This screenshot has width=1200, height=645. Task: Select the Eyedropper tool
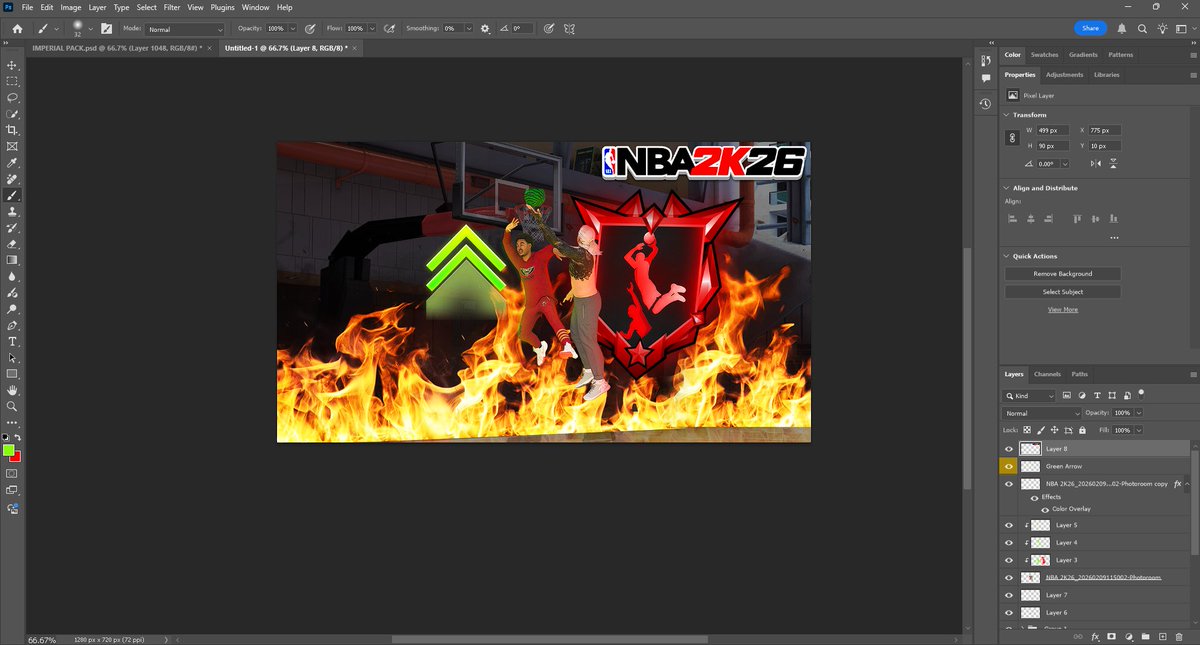pos(12,163)
